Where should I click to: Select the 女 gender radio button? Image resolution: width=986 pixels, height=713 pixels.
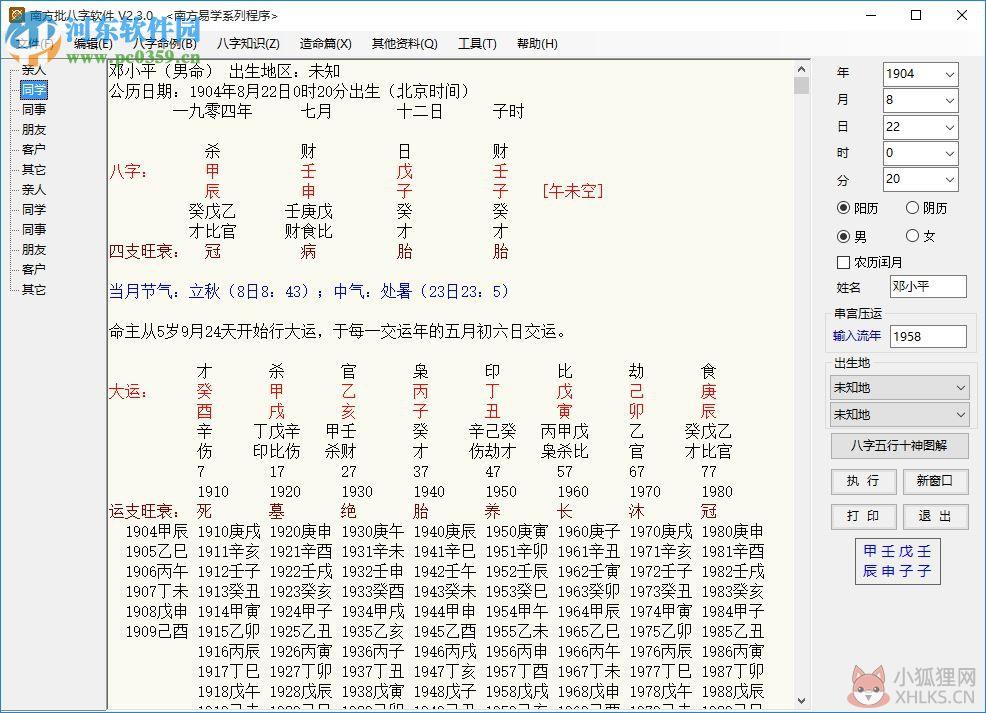coord(921,236)
